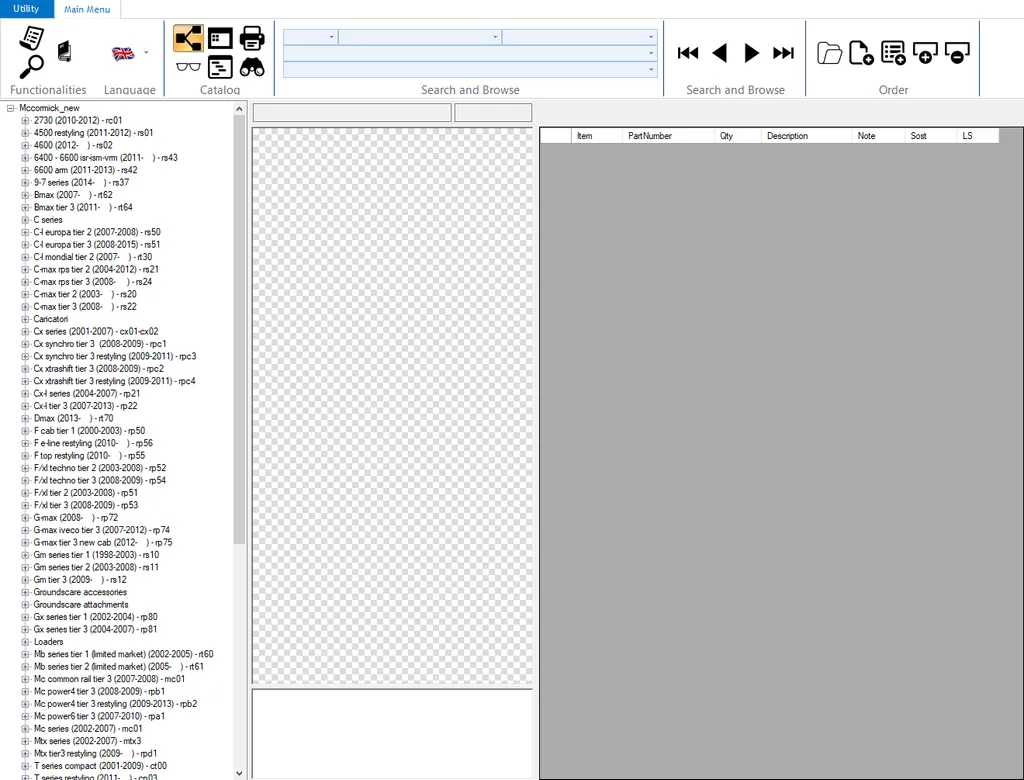Open order with the folder icon
The width and height of the screenshot is (1024, 780).
pos(829,53)
